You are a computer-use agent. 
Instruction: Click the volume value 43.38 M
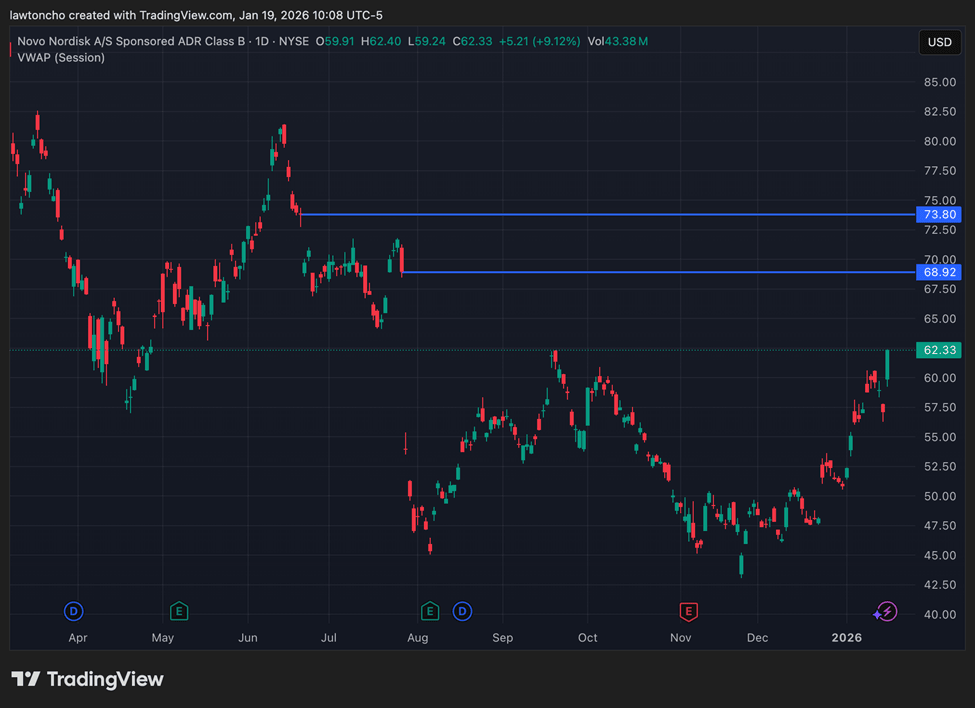(x=626, y=41)
